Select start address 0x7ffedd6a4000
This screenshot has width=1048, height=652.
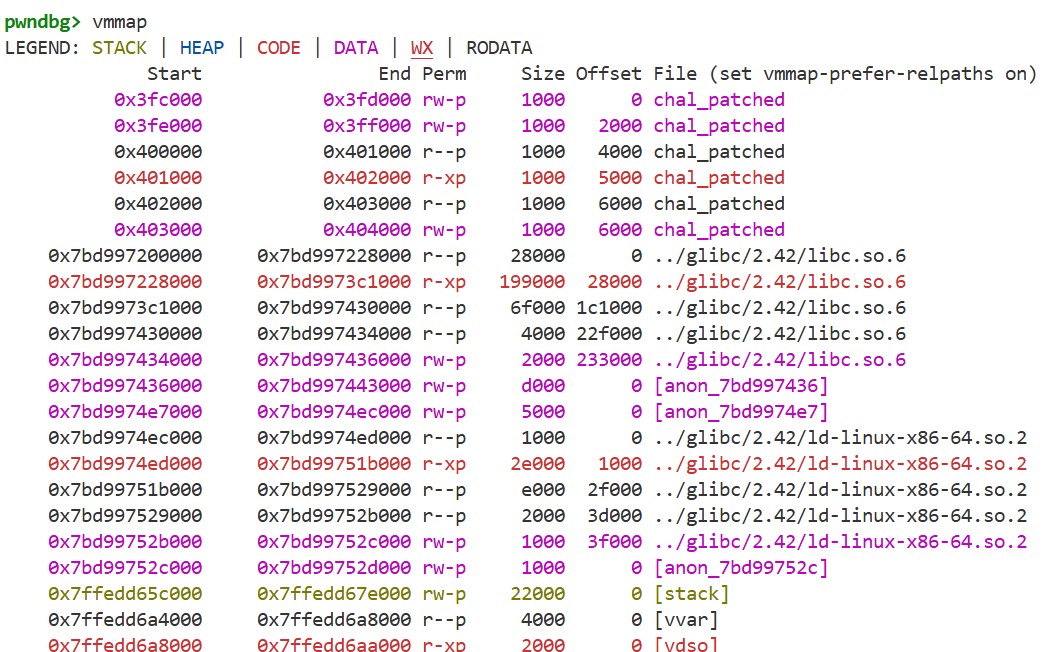[125, 621]
